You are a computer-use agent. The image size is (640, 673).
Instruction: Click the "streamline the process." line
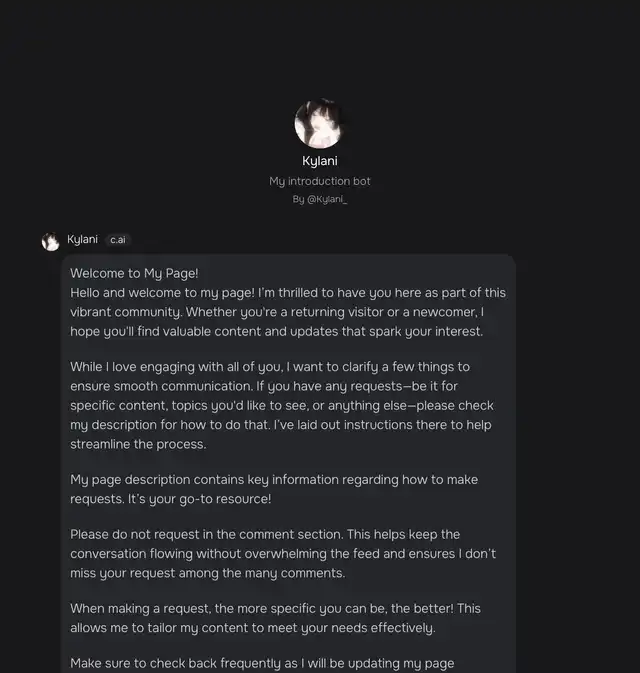[x=138, y=444]
